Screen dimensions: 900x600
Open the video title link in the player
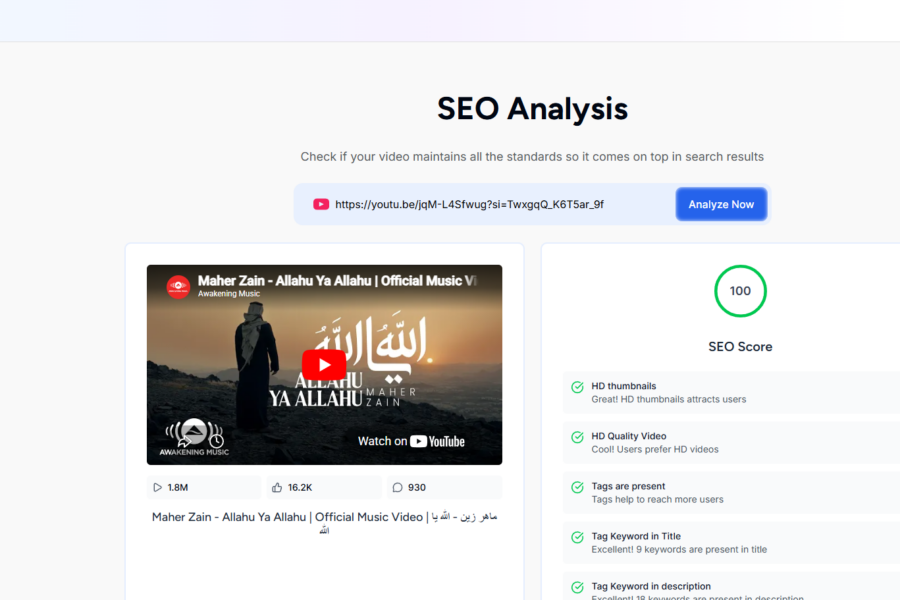tap(337, 281)
